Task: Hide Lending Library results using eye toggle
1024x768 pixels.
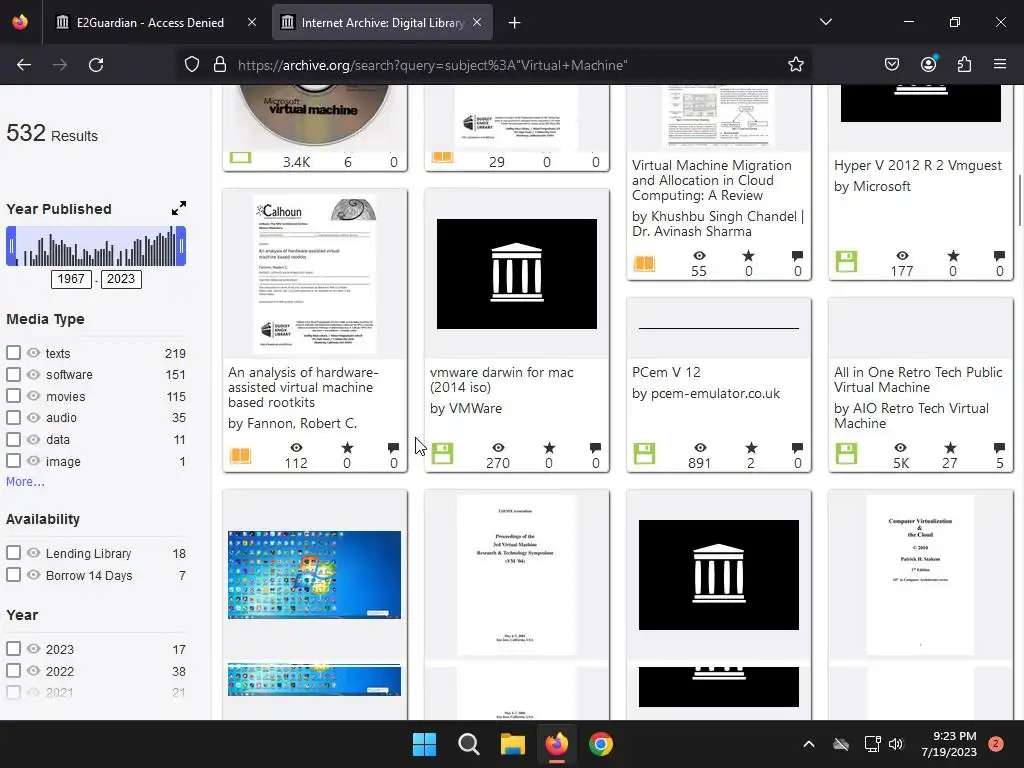Action: point(33,552)
